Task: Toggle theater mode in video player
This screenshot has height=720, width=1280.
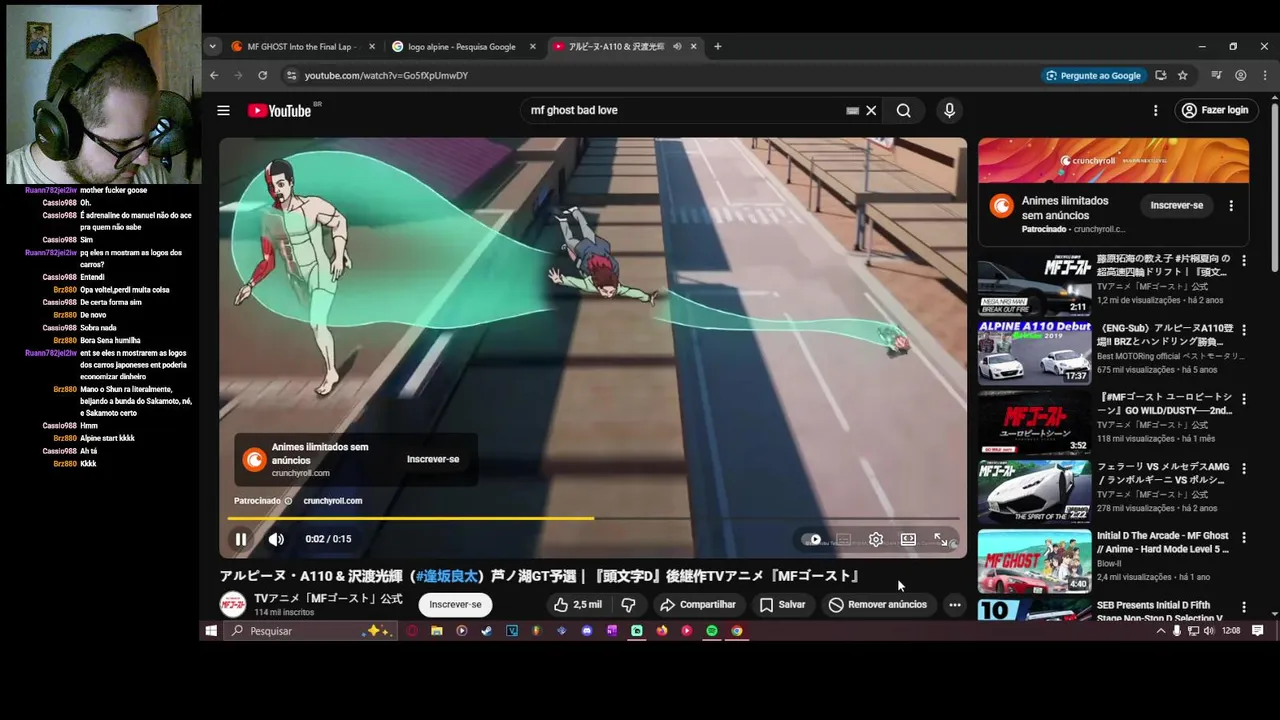Action: click(908, 539)
